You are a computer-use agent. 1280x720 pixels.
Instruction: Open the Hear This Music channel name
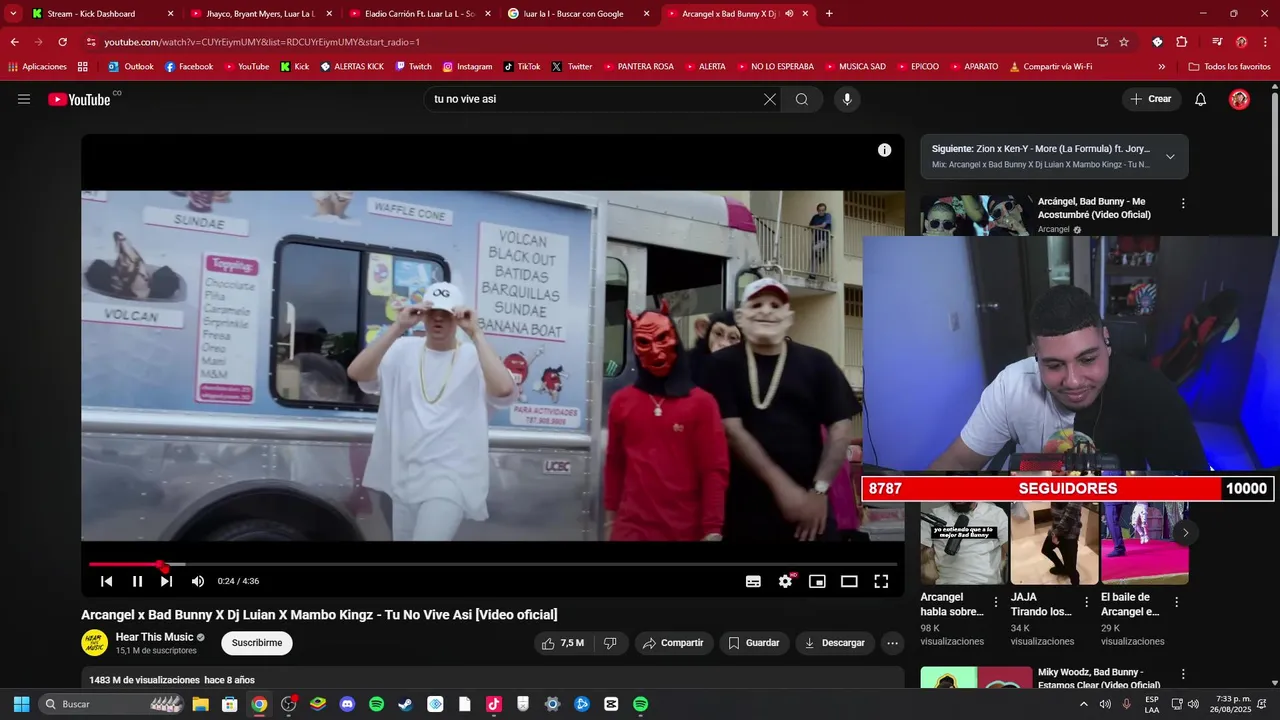pos(154,637)
